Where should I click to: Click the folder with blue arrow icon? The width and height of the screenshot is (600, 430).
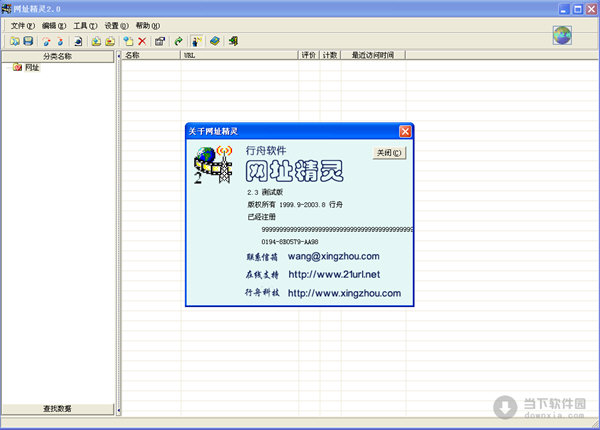click(x=96, y=41)
